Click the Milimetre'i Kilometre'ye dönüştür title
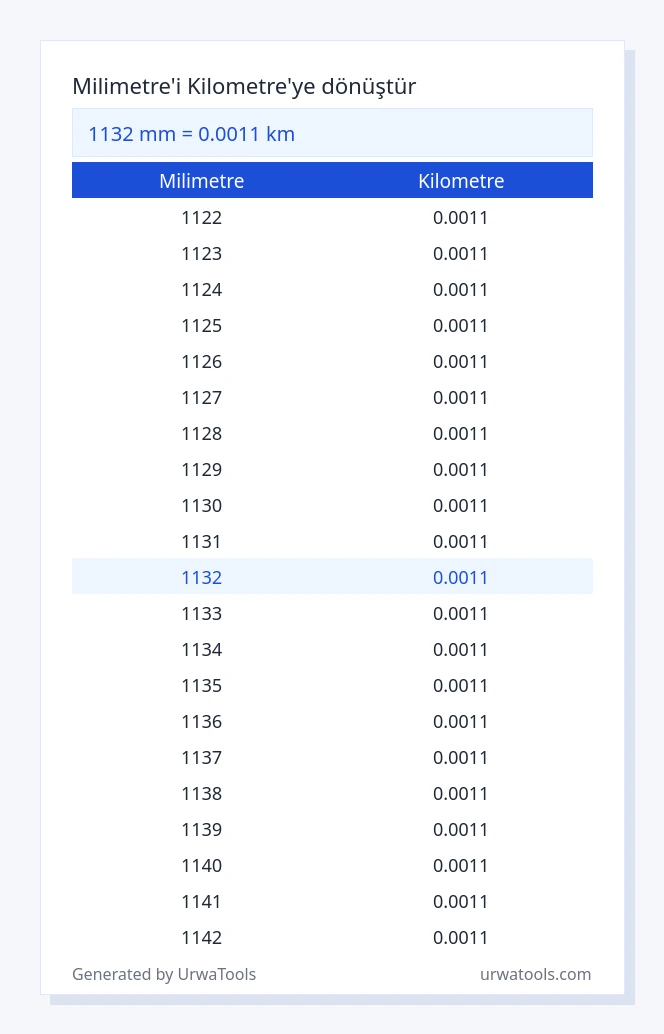The image size is (664, 1034). coord(244,86)
